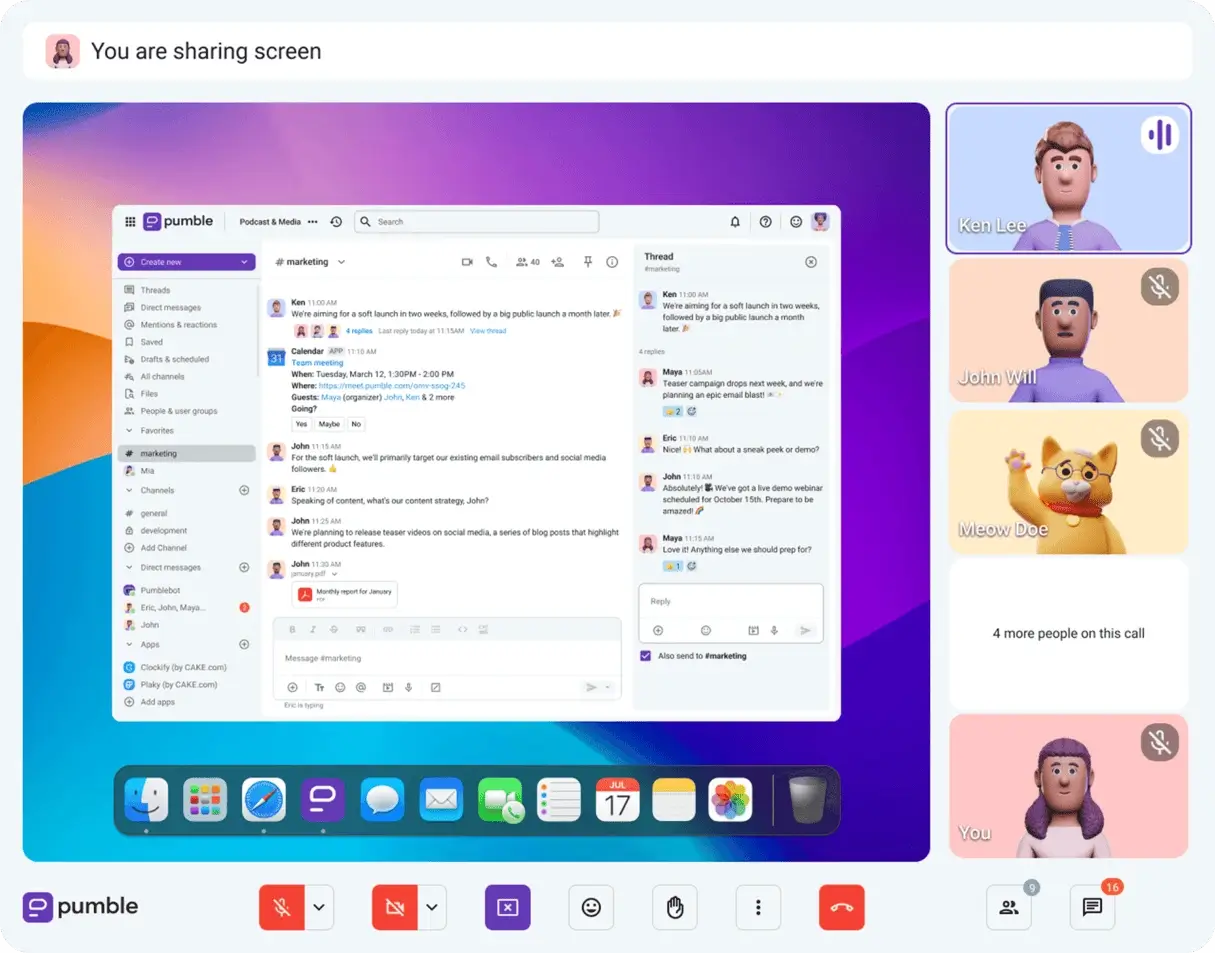Open the Create new dropdown
1215x953 pixels.
point(186,262)
